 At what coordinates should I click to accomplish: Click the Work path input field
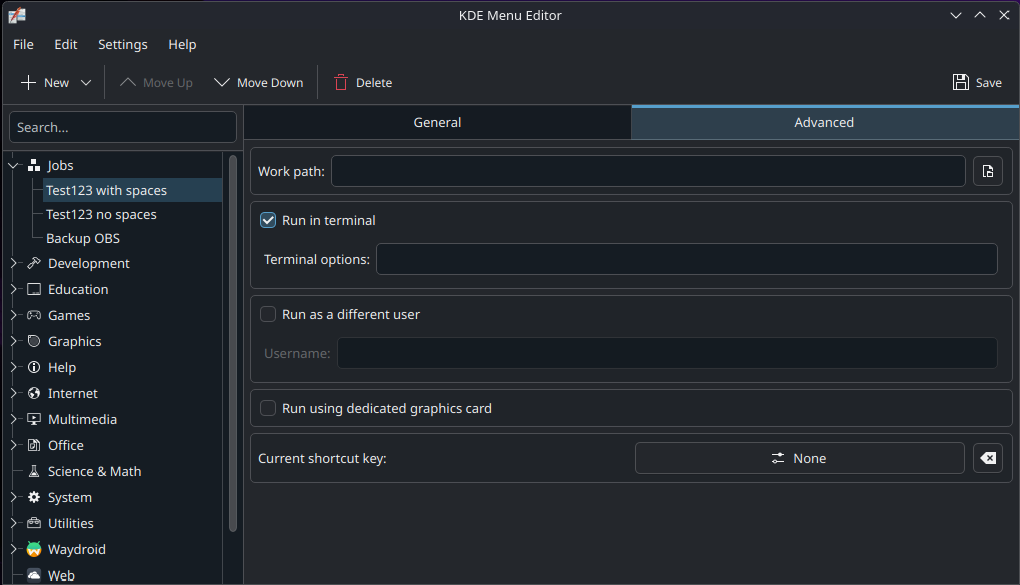pyautogui.click(x=648, y=171)
